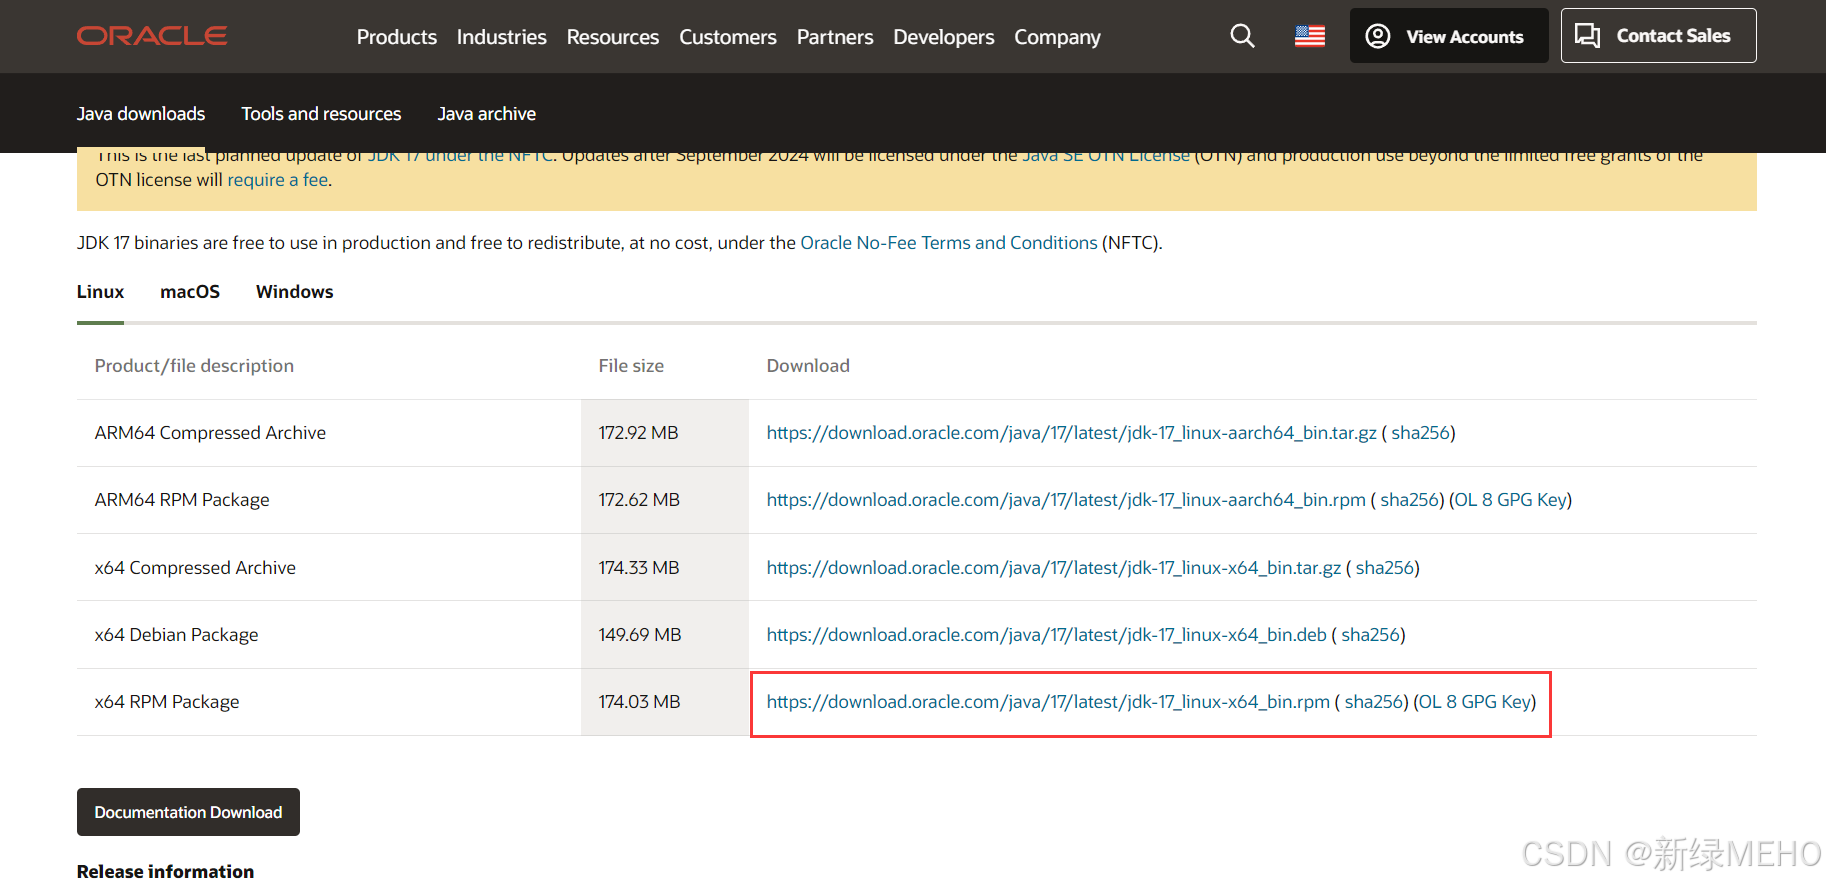
Task: Open View Accounts menu
Action: tap(1448, 36)
